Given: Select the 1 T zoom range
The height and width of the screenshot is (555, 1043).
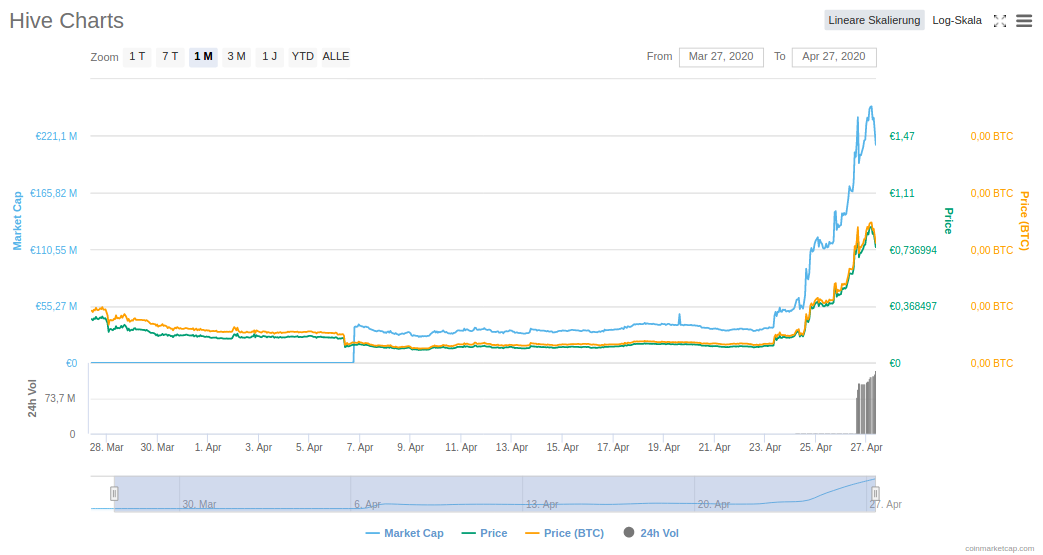Looking at the screenshot, I should coord(137,57).
